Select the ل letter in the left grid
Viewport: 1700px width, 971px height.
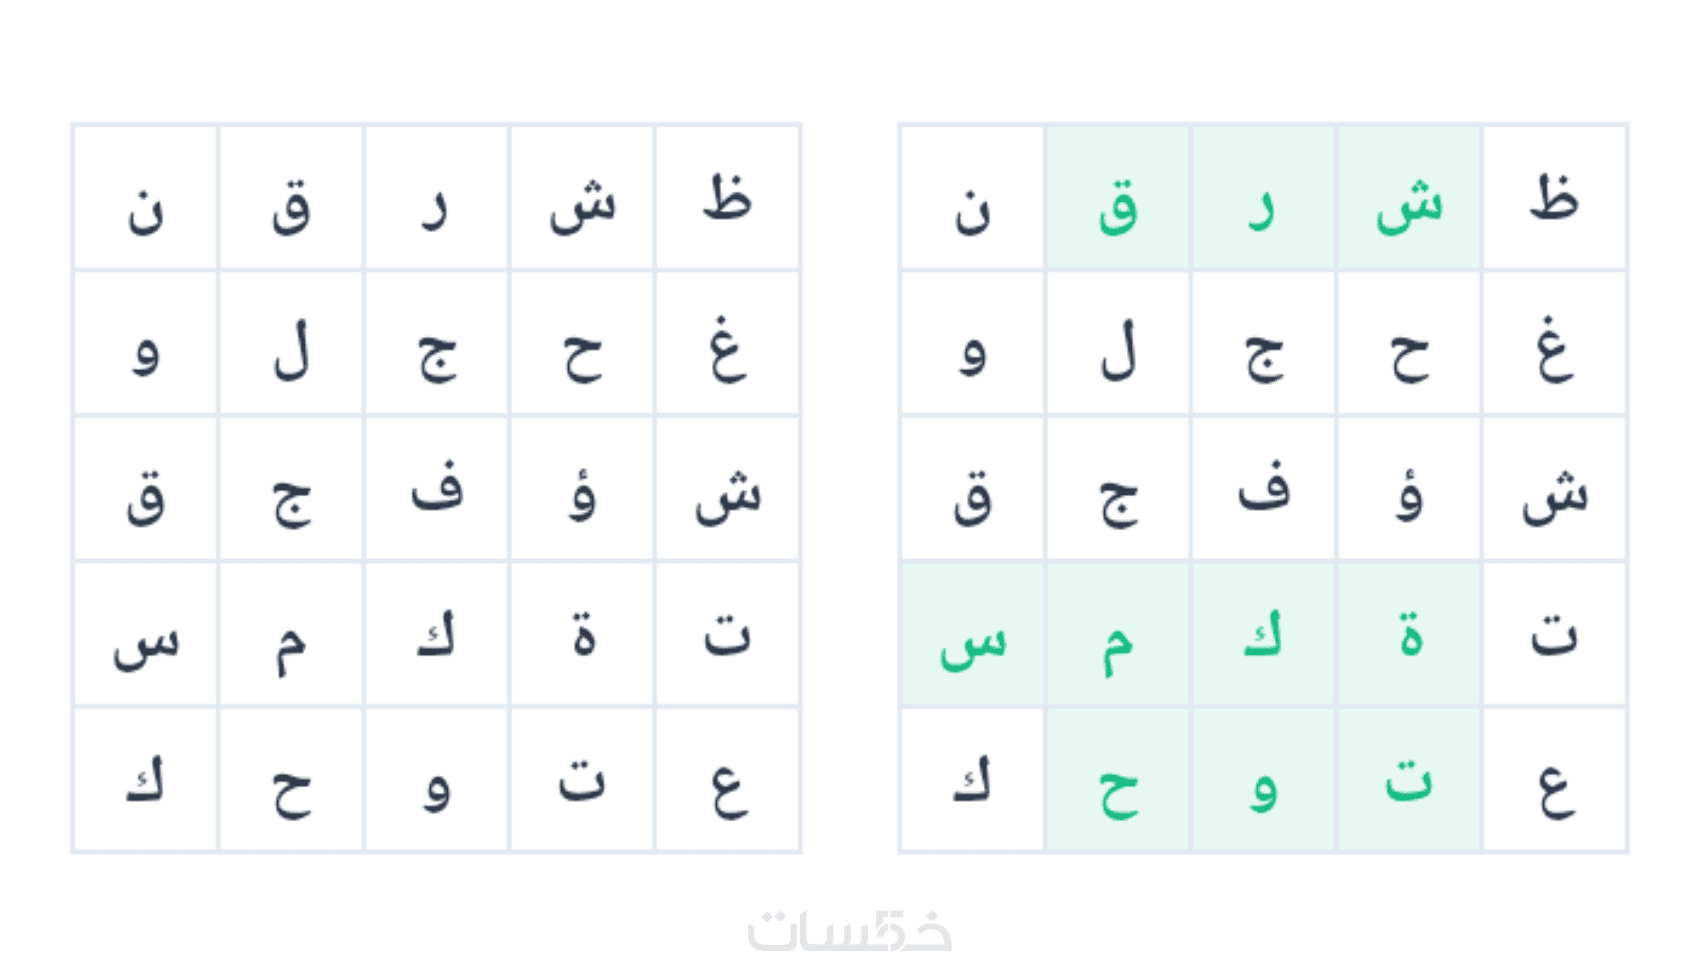point(291,343)
